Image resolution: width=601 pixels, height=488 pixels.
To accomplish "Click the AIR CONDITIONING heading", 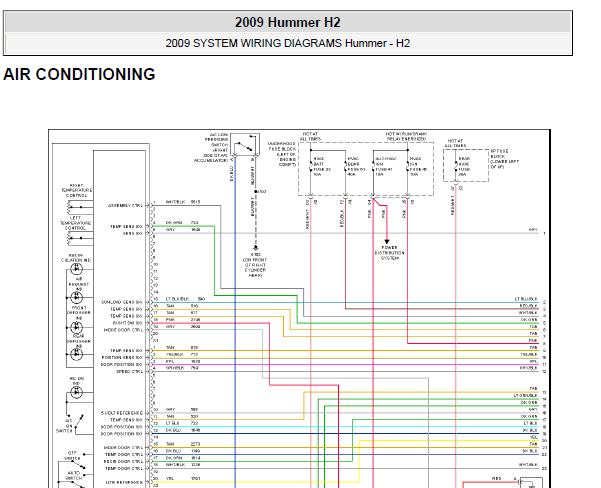I will [x=79, y=74].
